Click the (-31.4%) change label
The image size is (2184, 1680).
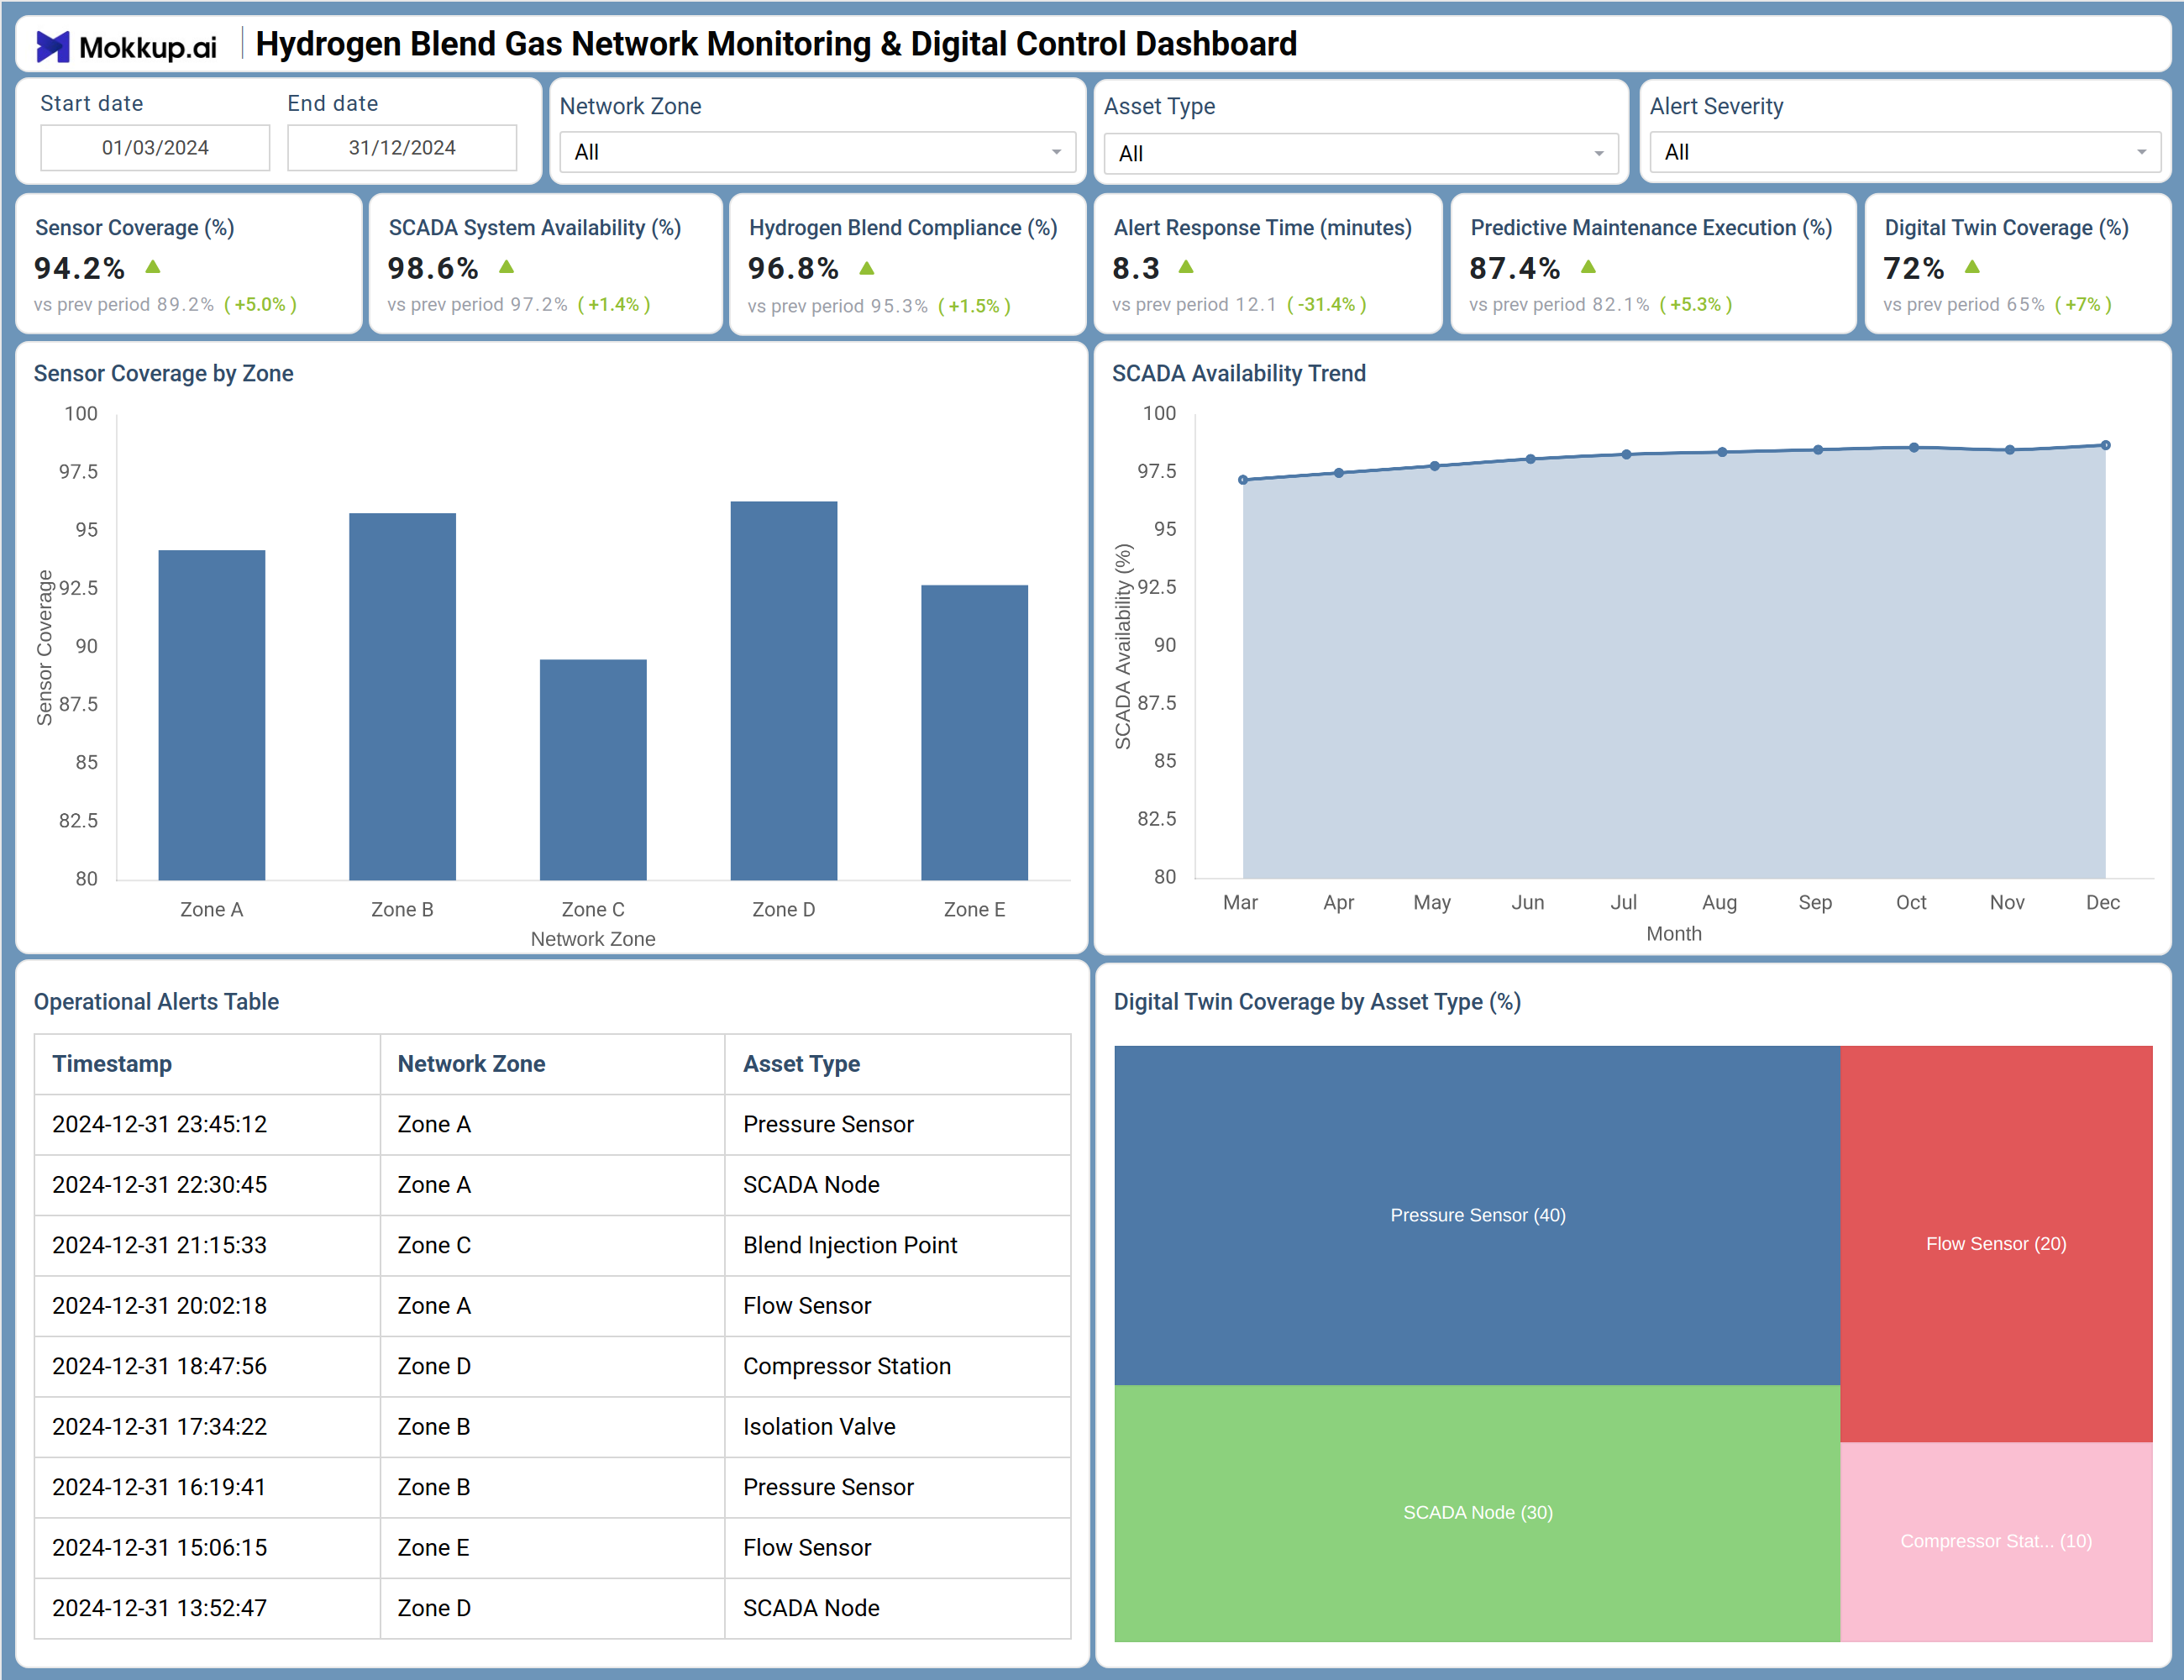(1326, 304)
